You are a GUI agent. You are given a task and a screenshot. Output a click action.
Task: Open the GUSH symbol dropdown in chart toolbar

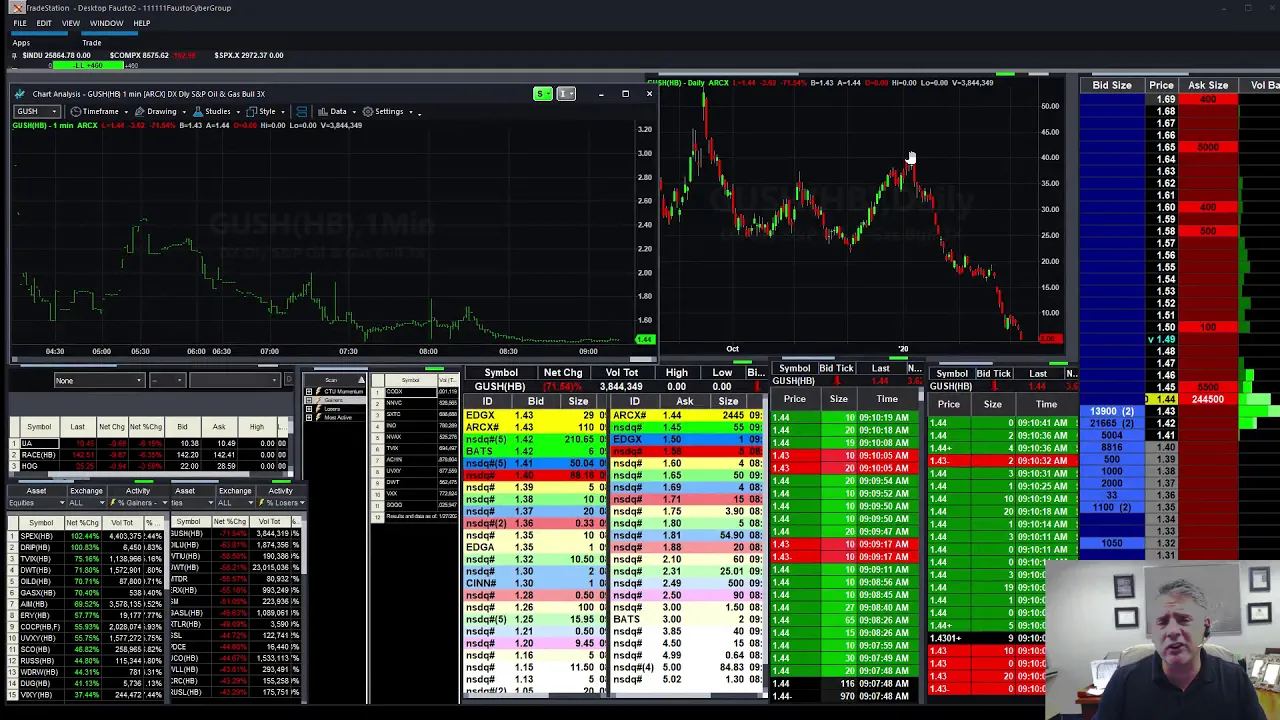point(36,111)
